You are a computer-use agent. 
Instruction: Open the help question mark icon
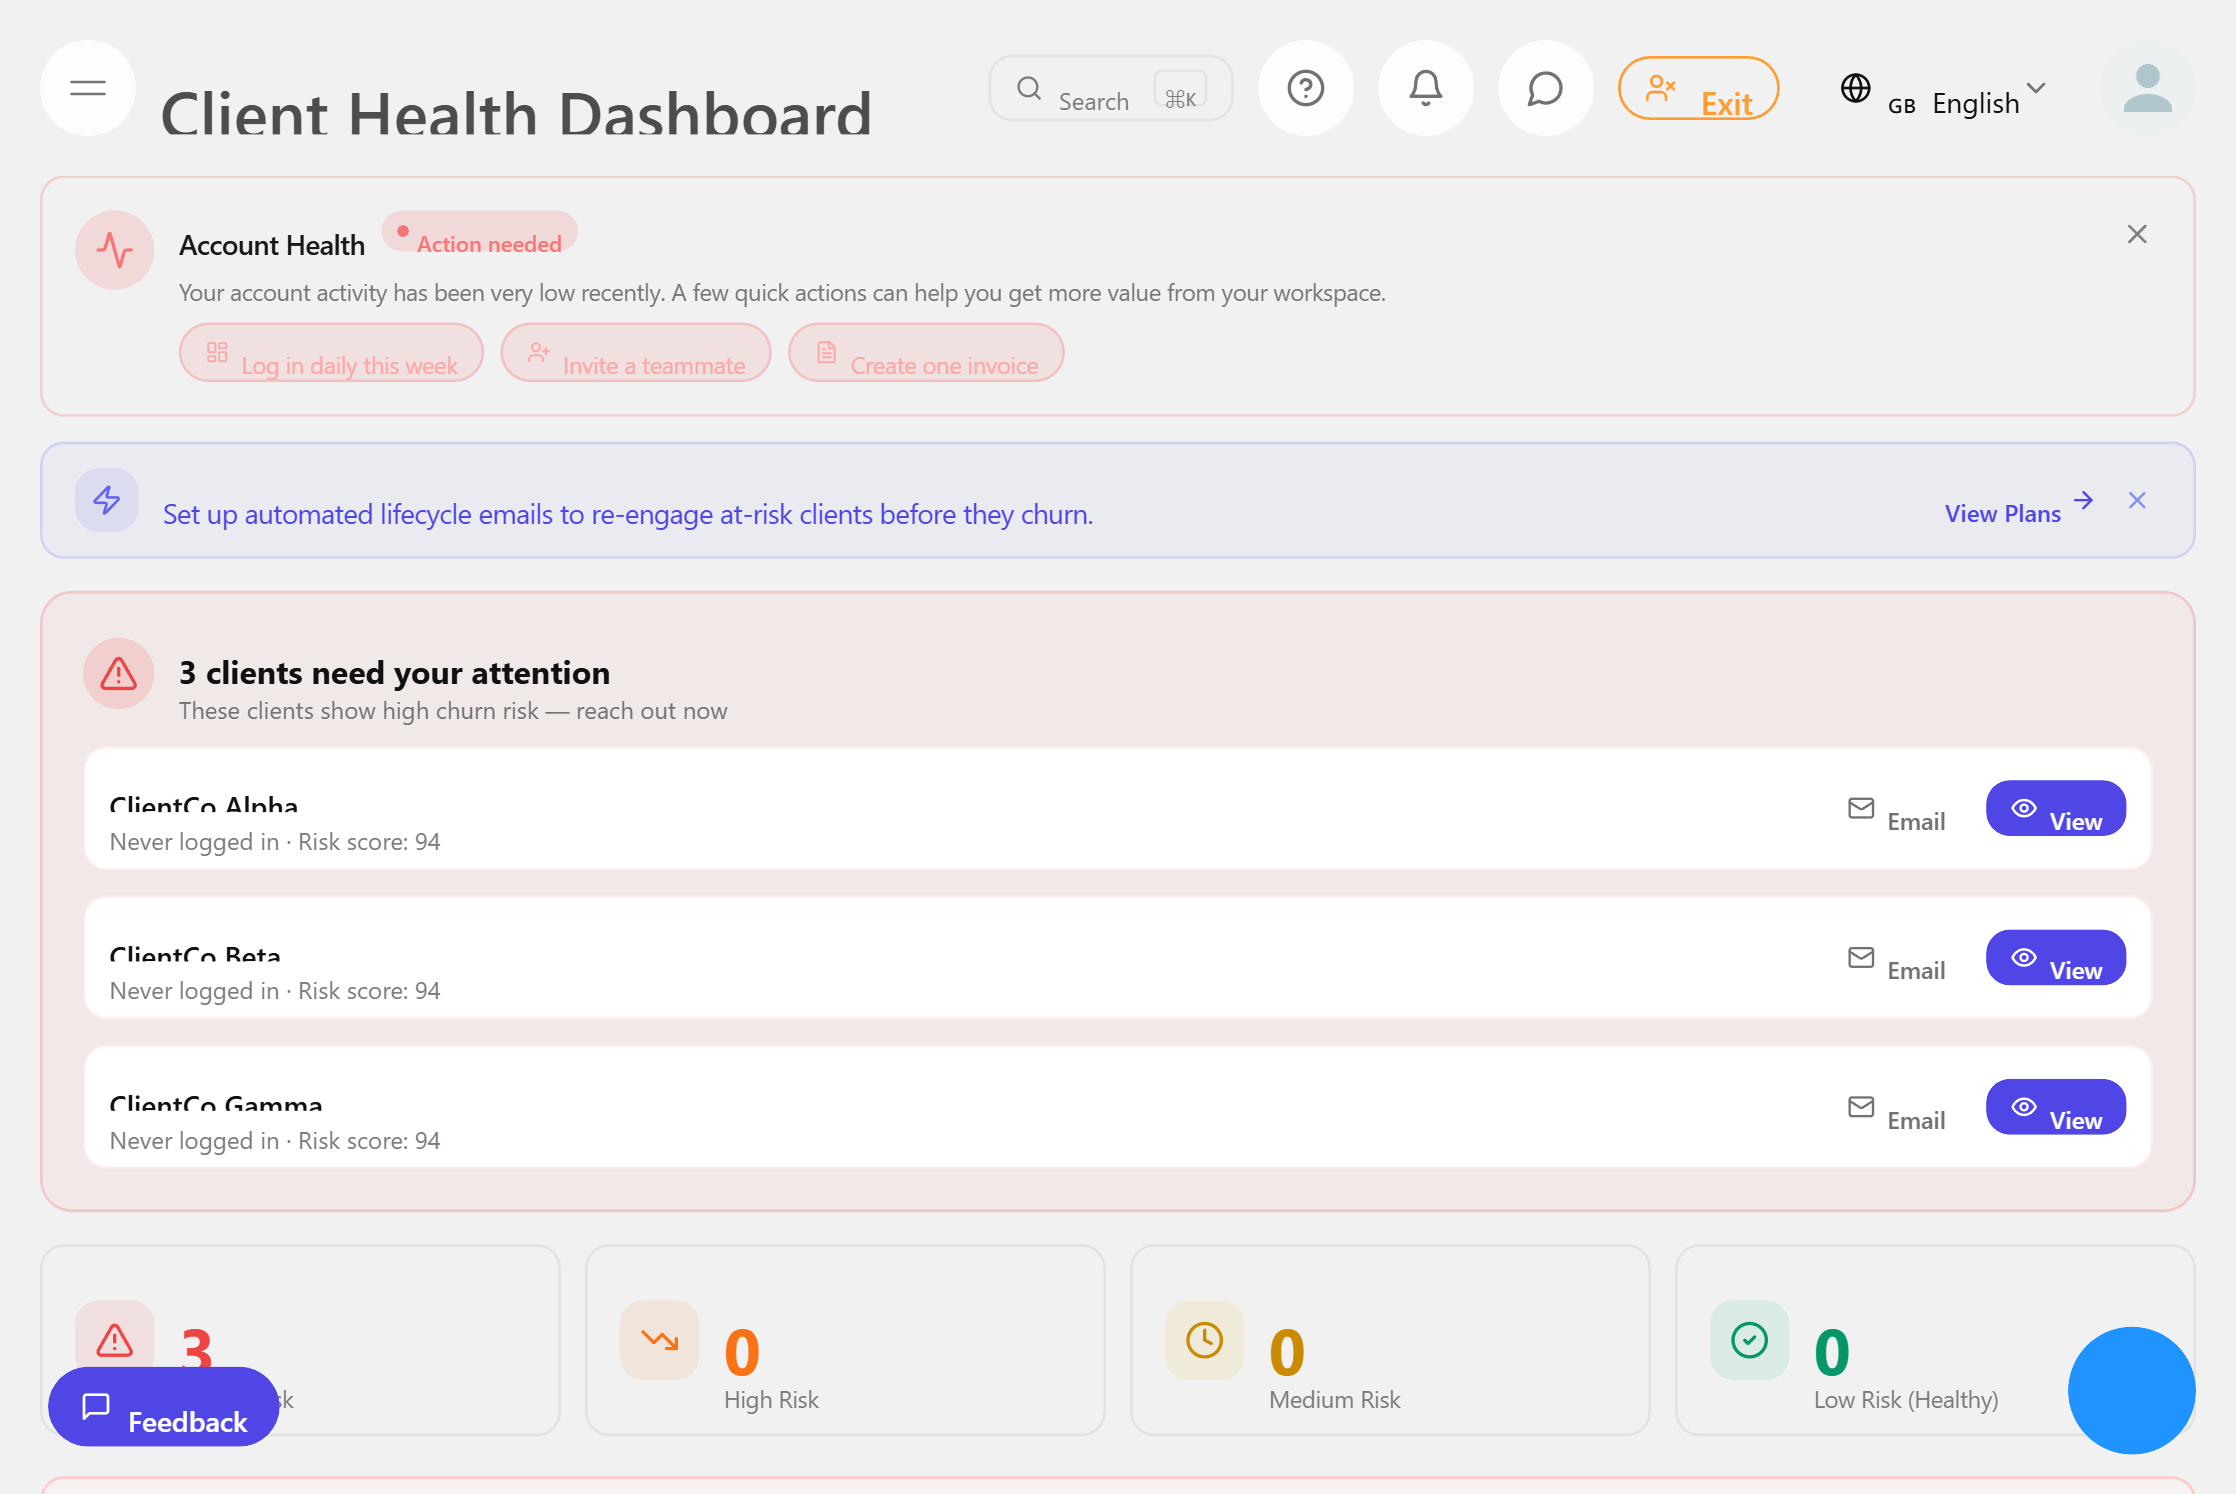click(1305, 88)
